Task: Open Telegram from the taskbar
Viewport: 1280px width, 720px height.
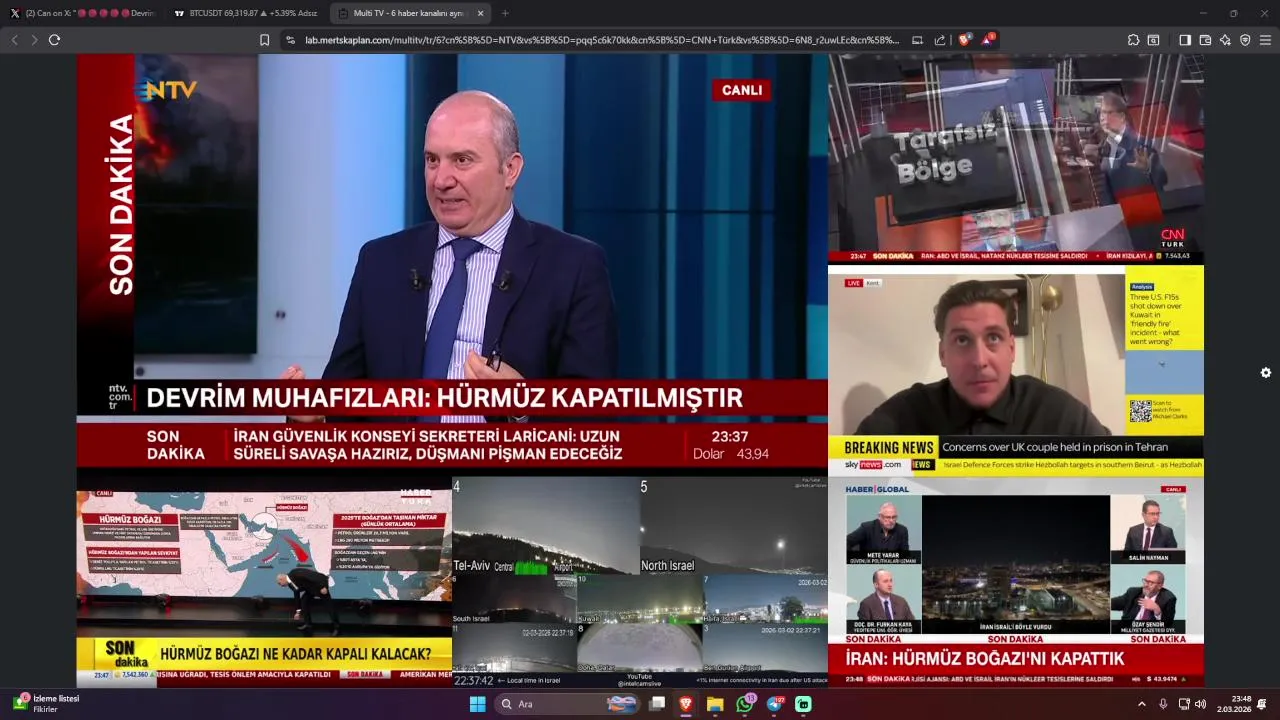Action: [x=775, y=704]
